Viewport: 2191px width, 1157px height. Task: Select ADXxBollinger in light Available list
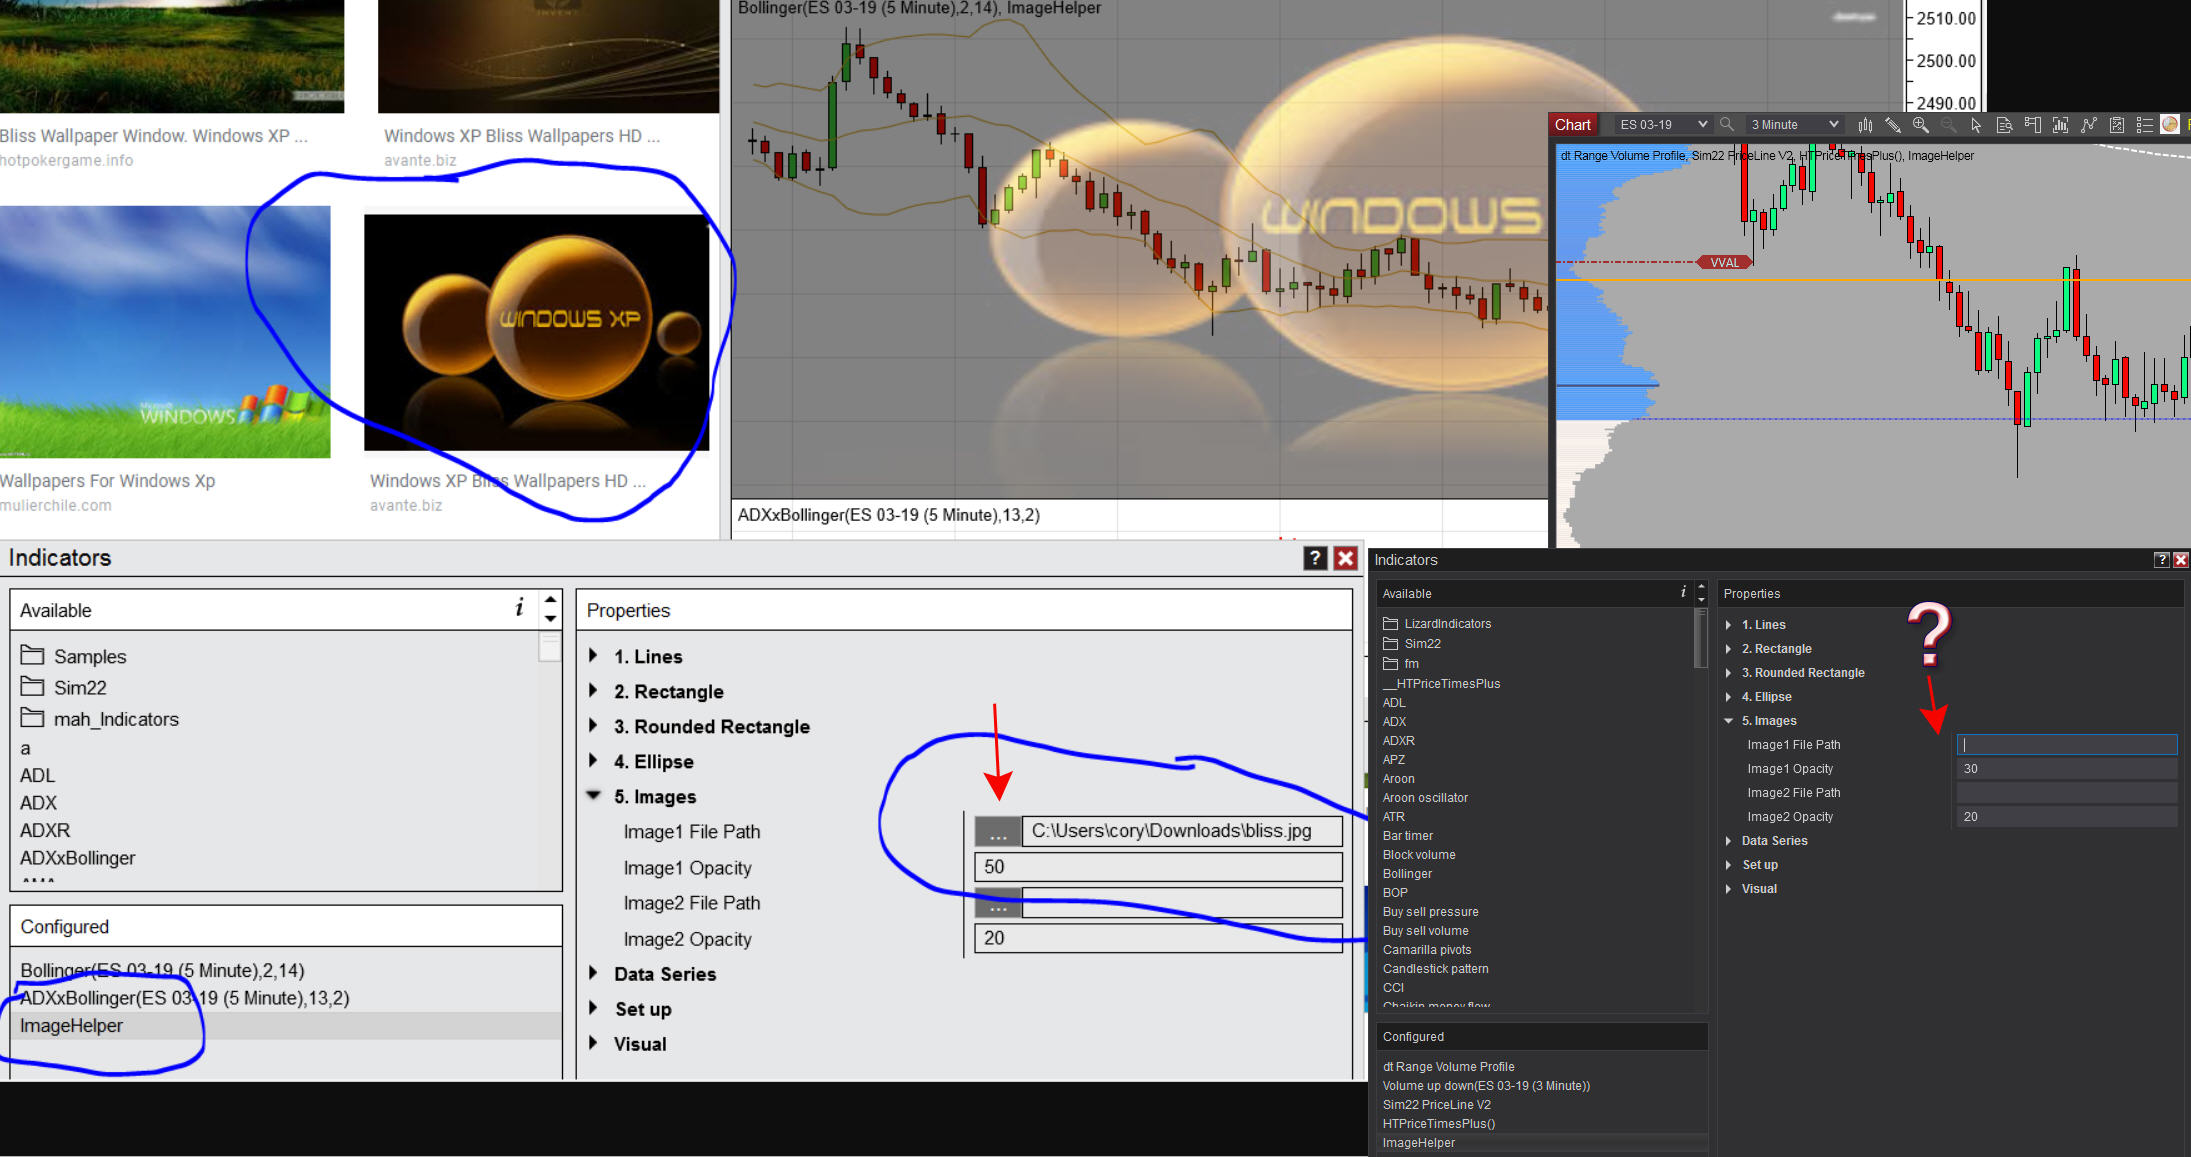[78, 858]
